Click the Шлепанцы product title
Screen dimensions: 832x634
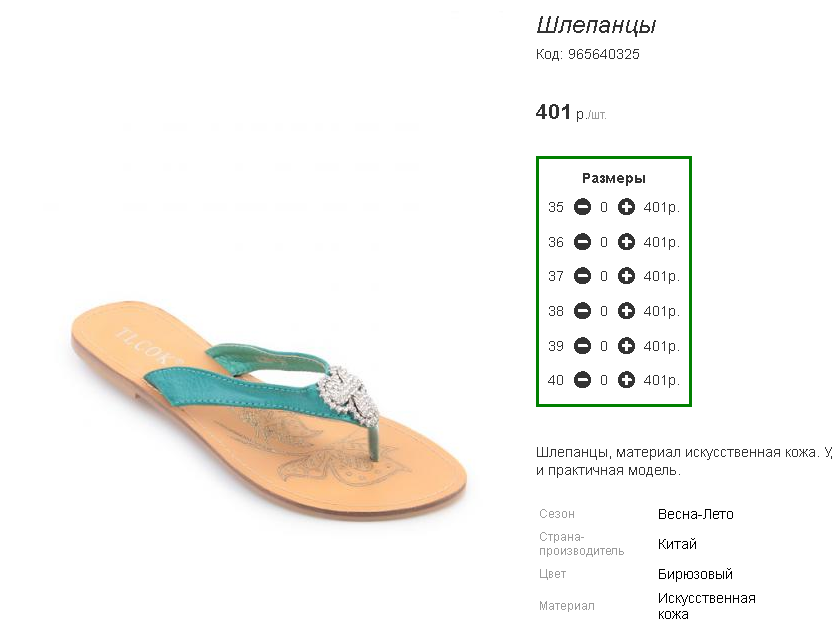pyautogui.click(x=596, y=25)
